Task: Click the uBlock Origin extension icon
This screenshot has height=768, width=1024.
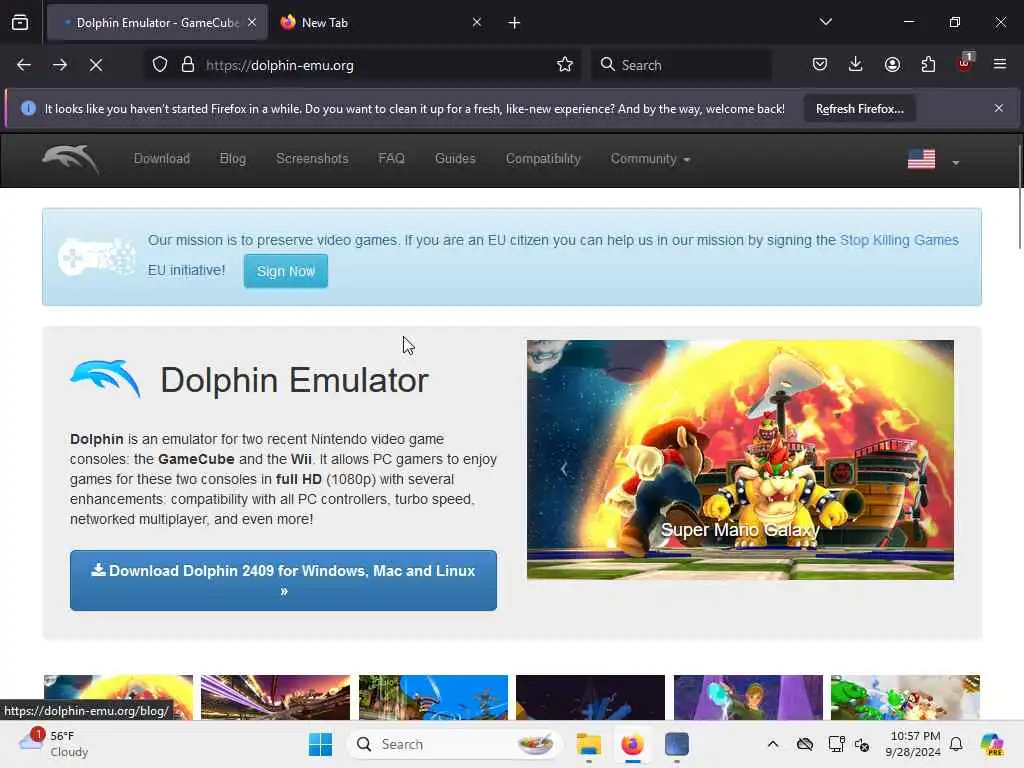Action: (965, 63)
